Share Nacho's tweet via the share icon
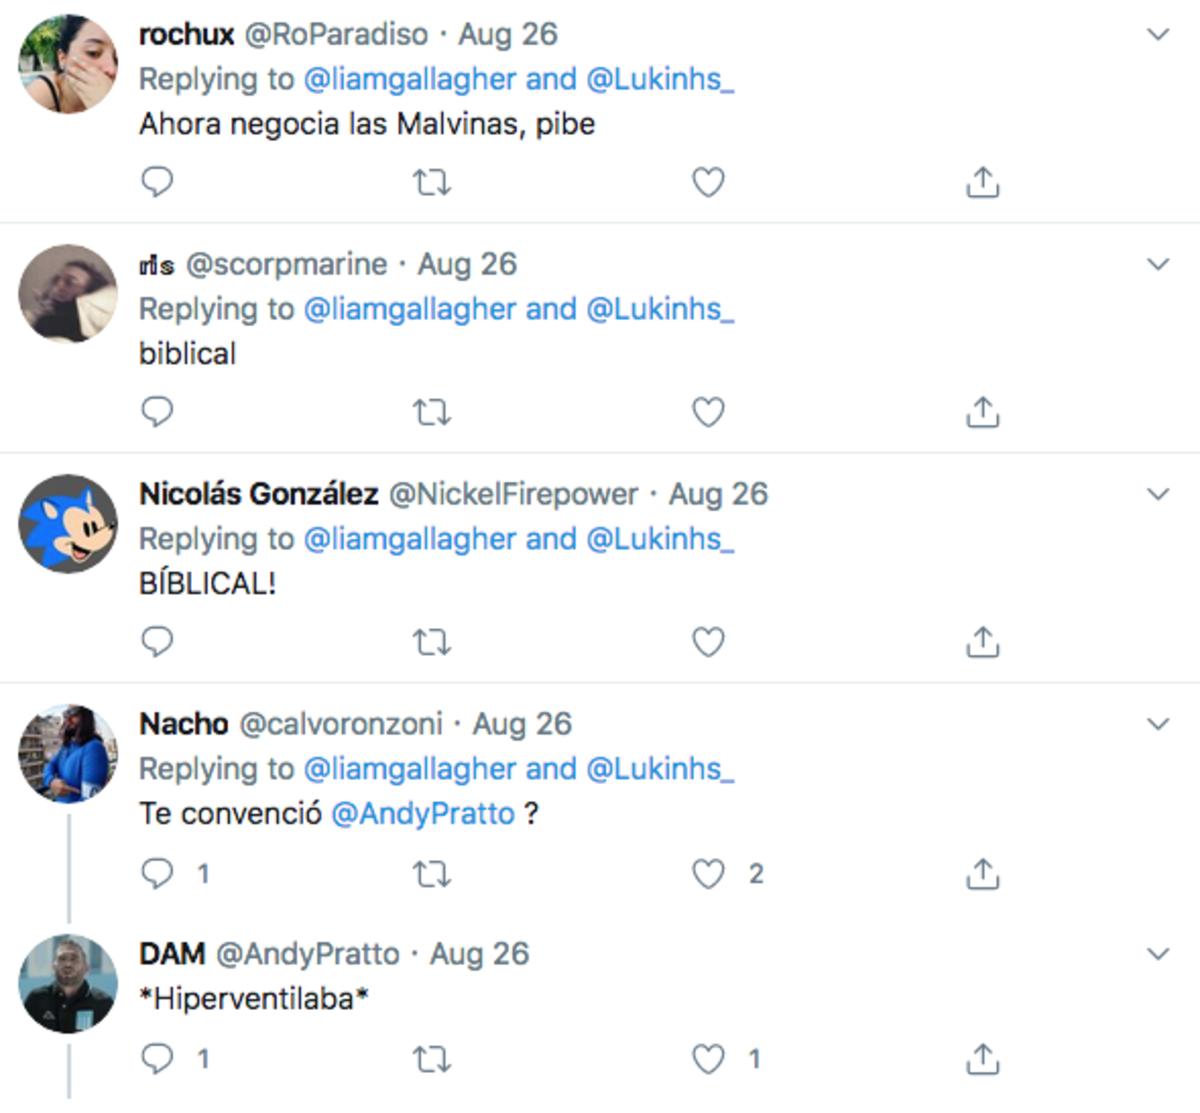 [x=982, y=874]
